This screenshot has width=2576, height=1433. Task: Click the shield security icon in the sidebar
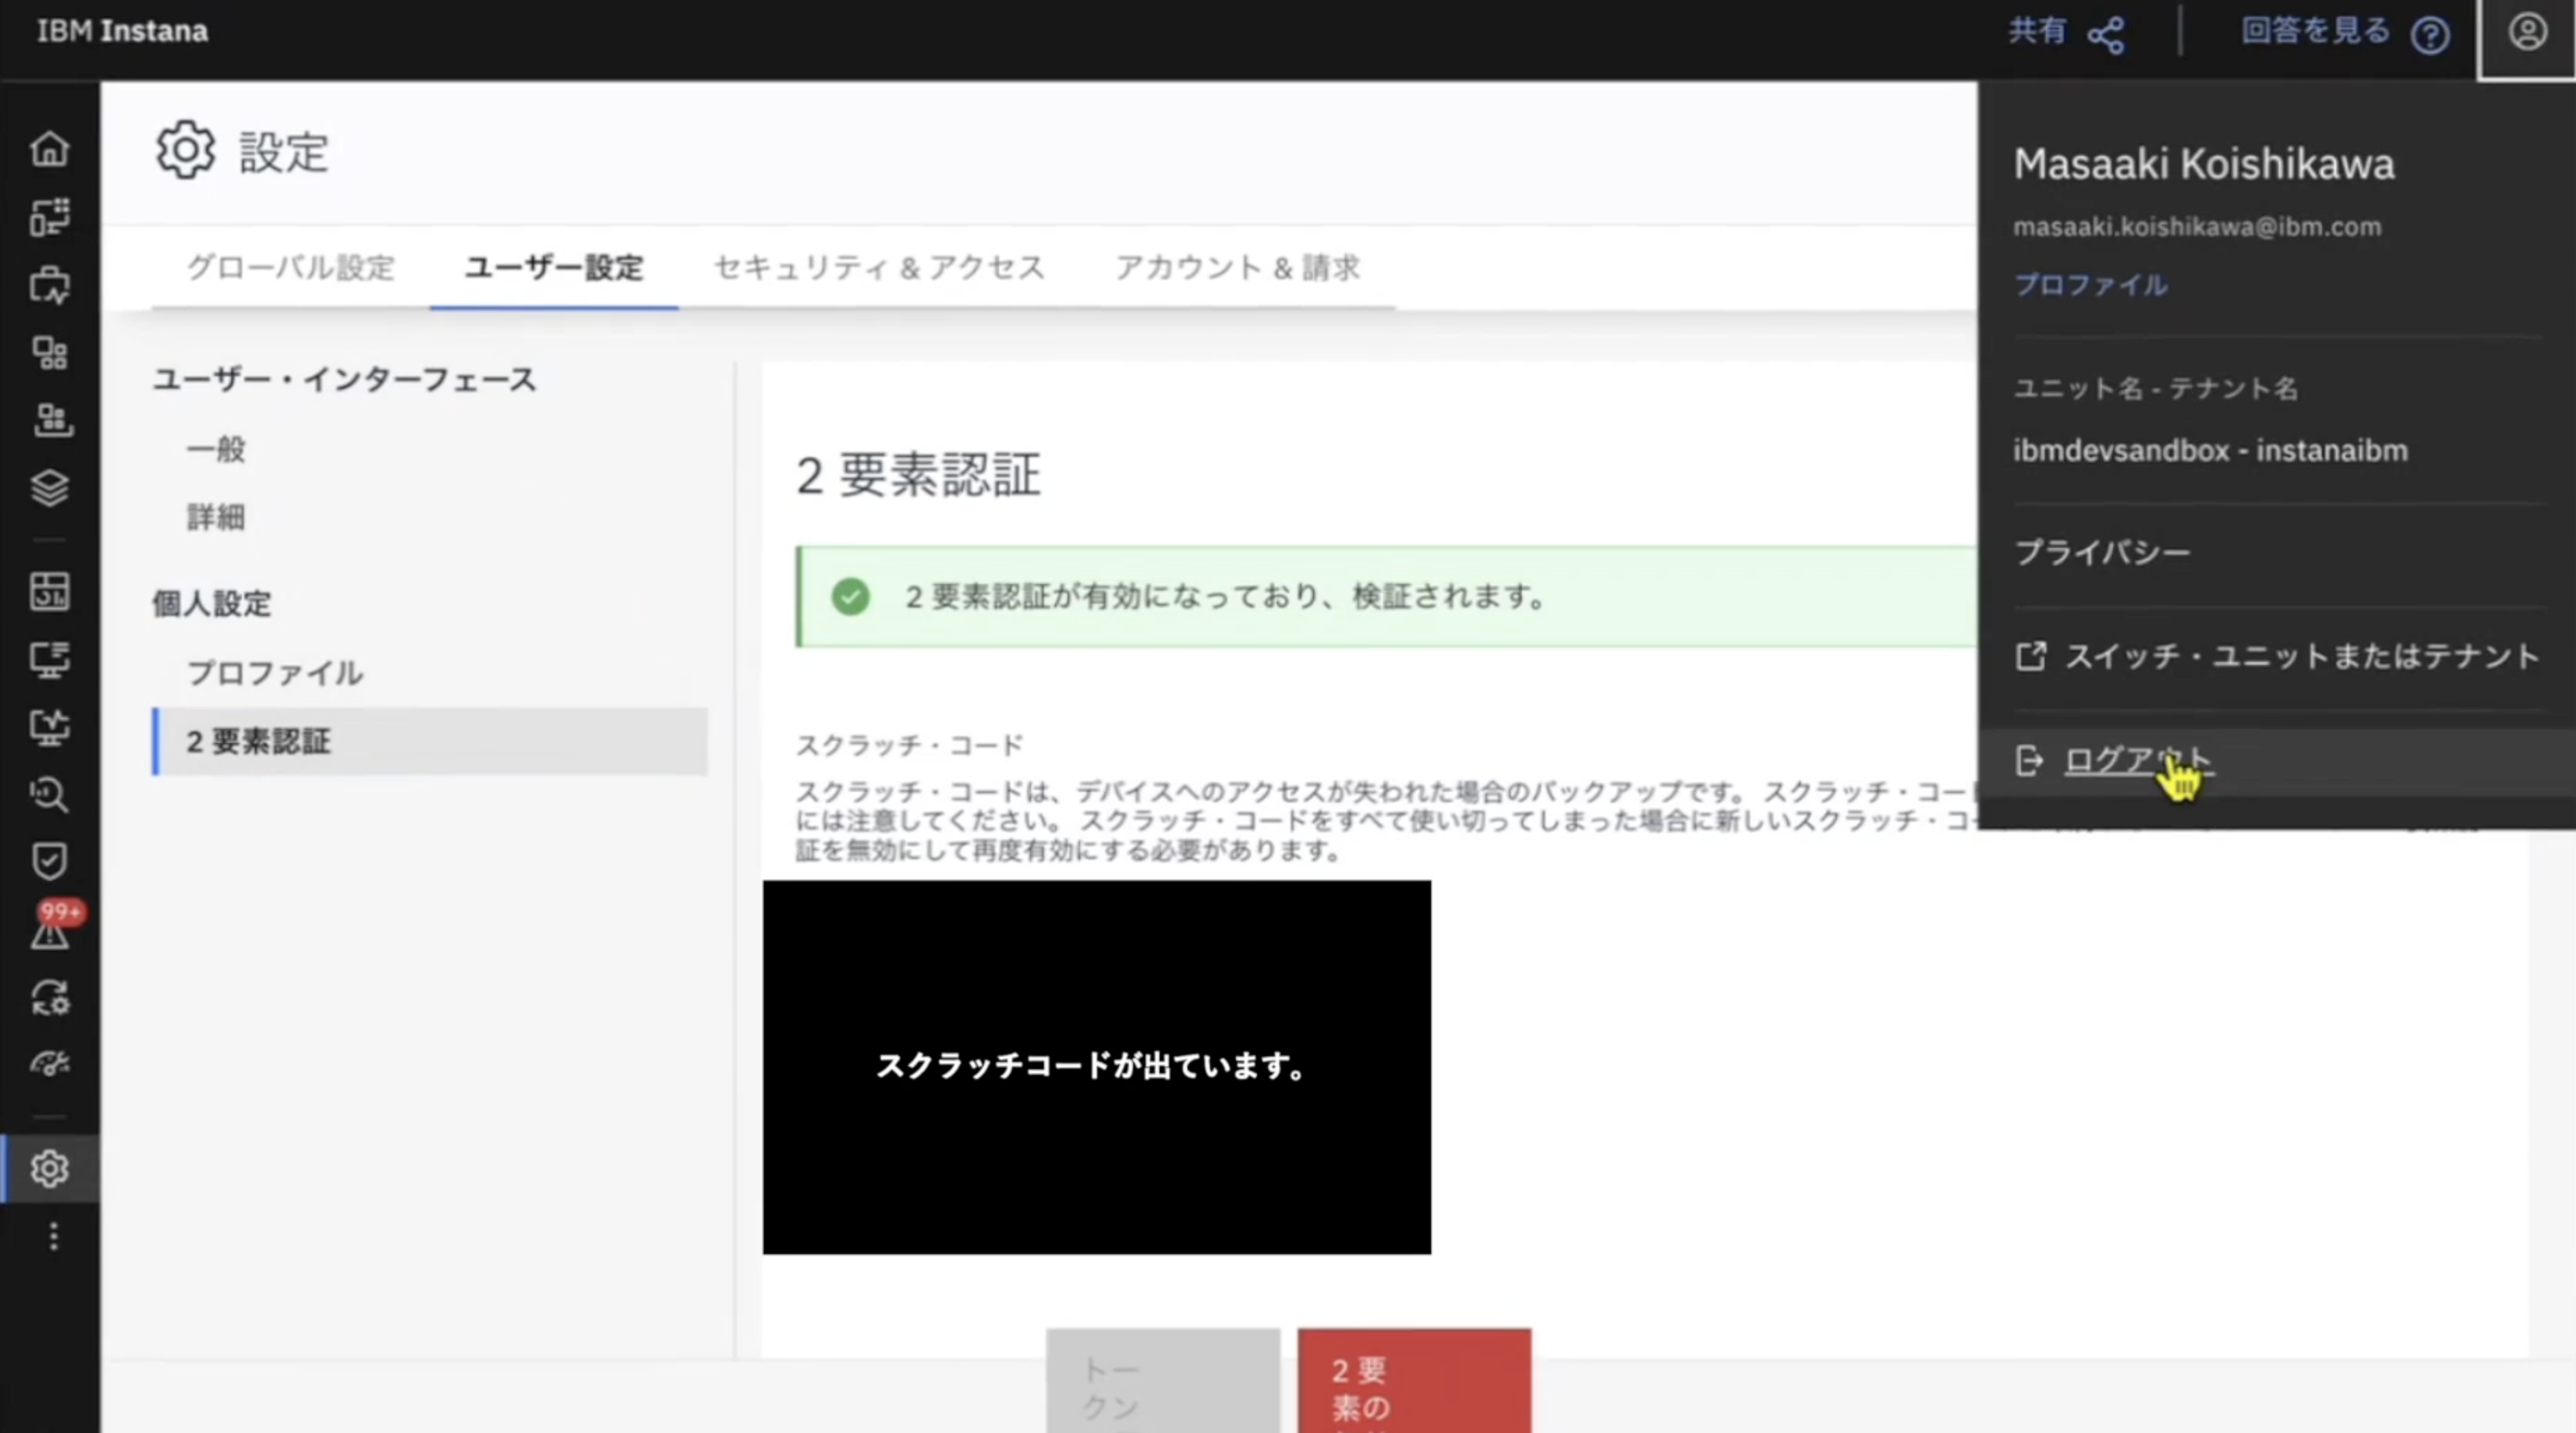pos(49,861)
